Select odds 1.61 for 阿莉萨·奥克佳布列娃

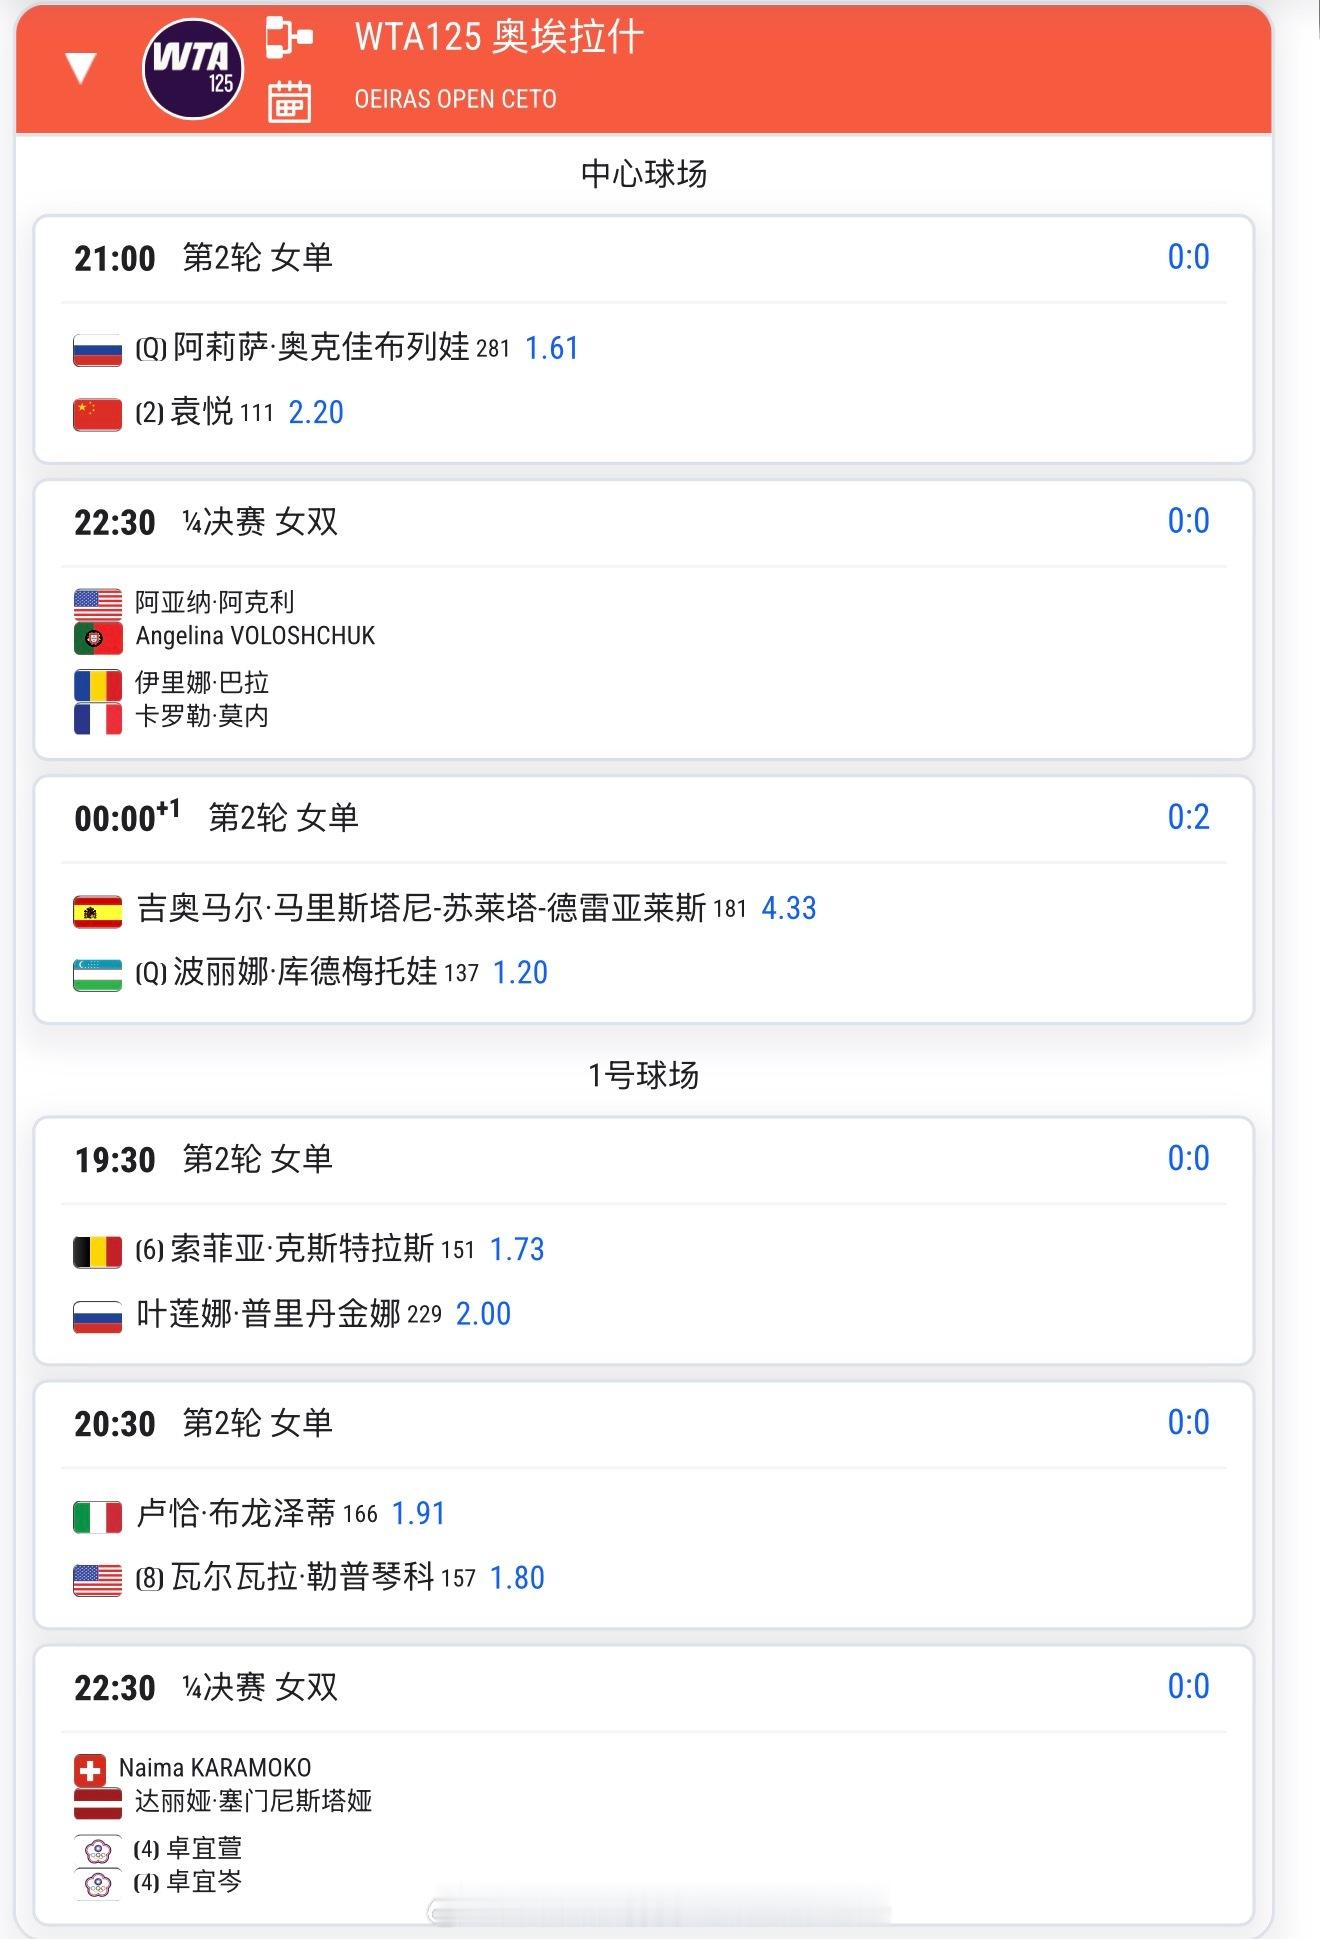[552, 348]
